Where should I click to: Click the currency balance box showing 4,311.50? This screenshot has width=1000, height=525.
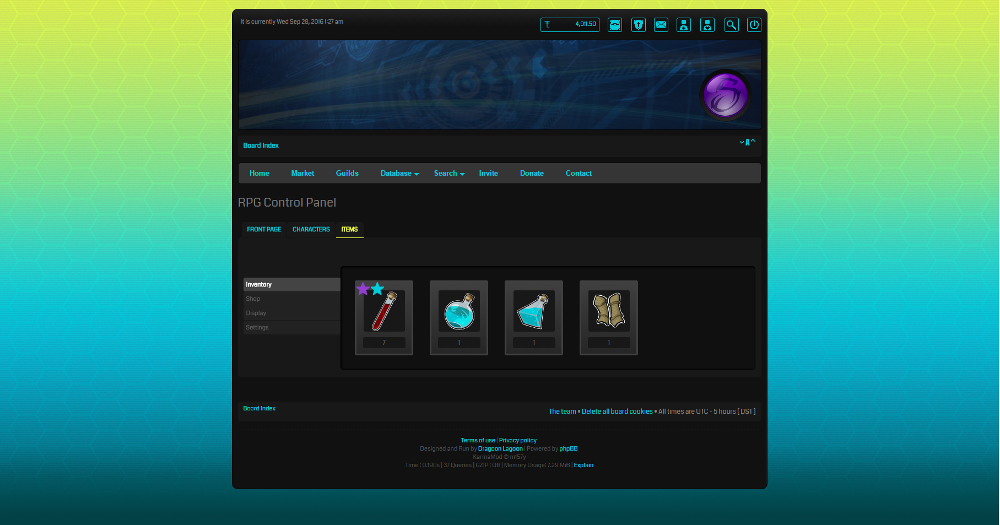point(570,24)
